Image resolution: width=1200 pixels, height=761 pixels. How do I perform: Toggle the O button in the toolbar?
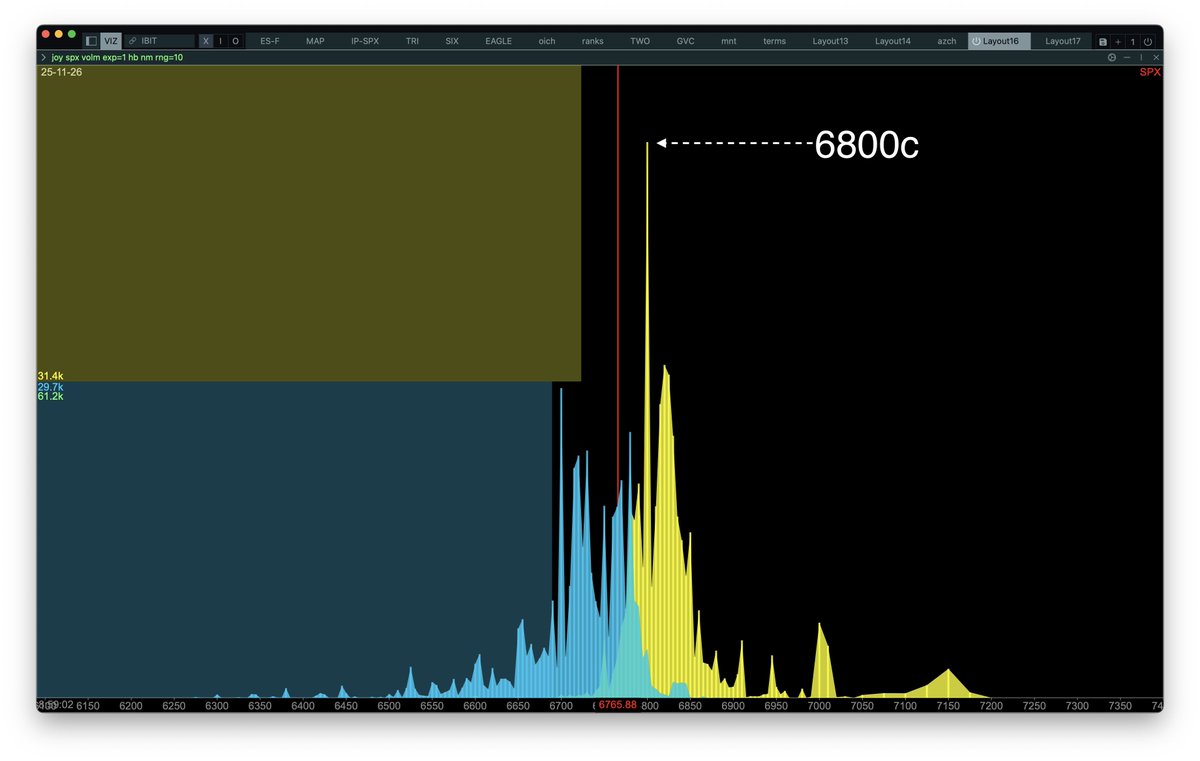click(235, 41)
